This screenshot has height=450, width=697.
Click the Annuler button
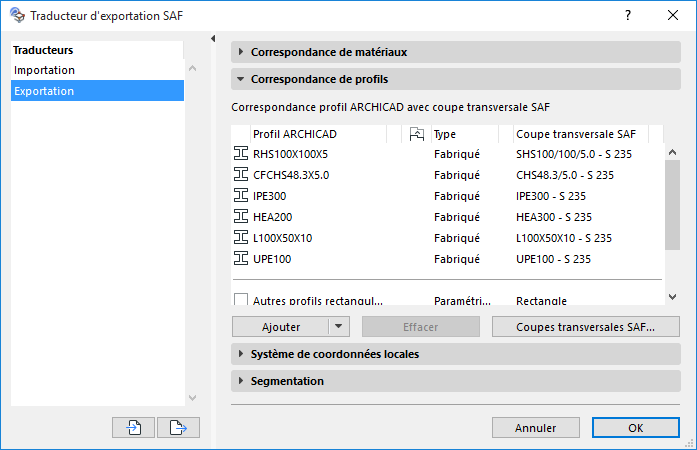pyautogui.click(x=536, y=428)
